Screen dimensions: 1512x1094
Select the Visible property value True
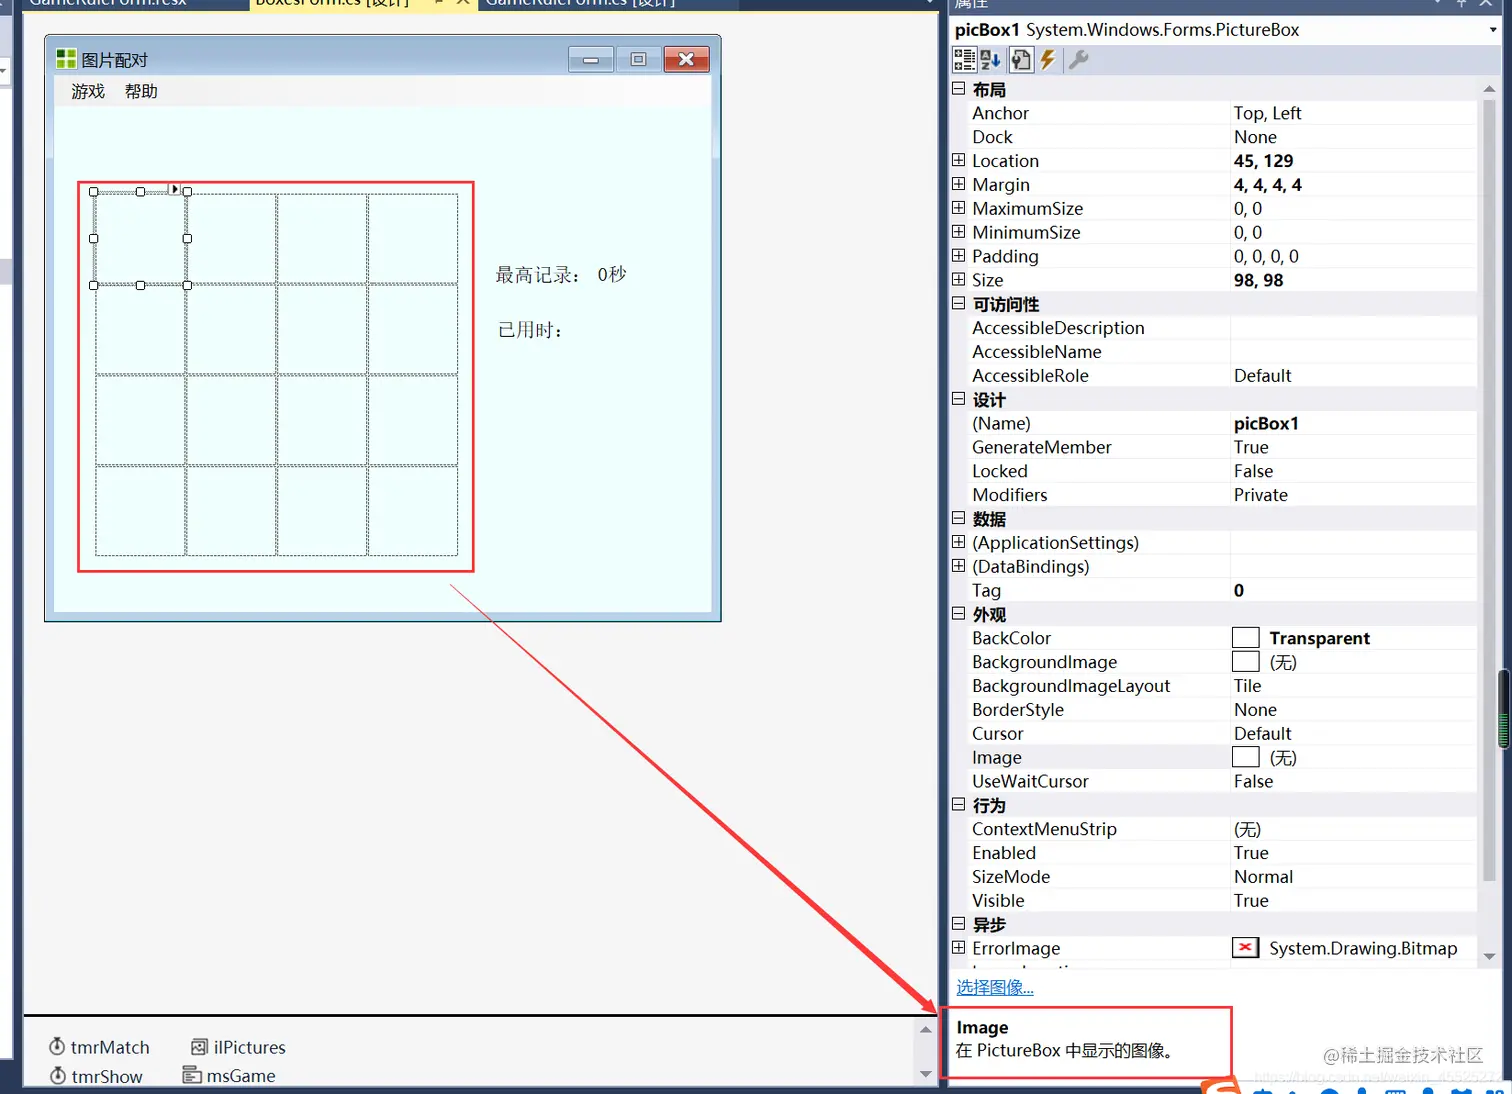point(1251,901)
